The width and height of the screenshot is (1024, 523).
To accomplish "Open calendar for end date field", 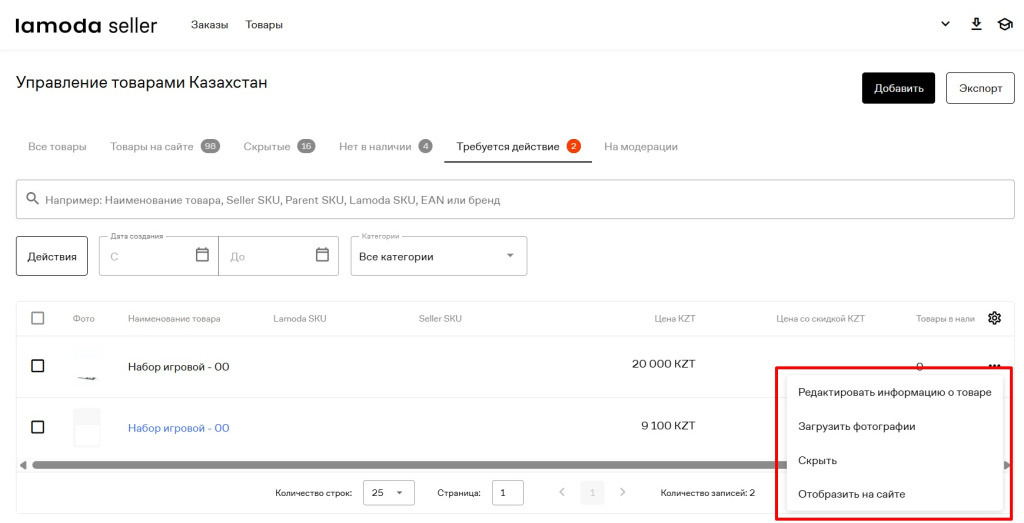I will pyautogui.click(x=322, y=255).
